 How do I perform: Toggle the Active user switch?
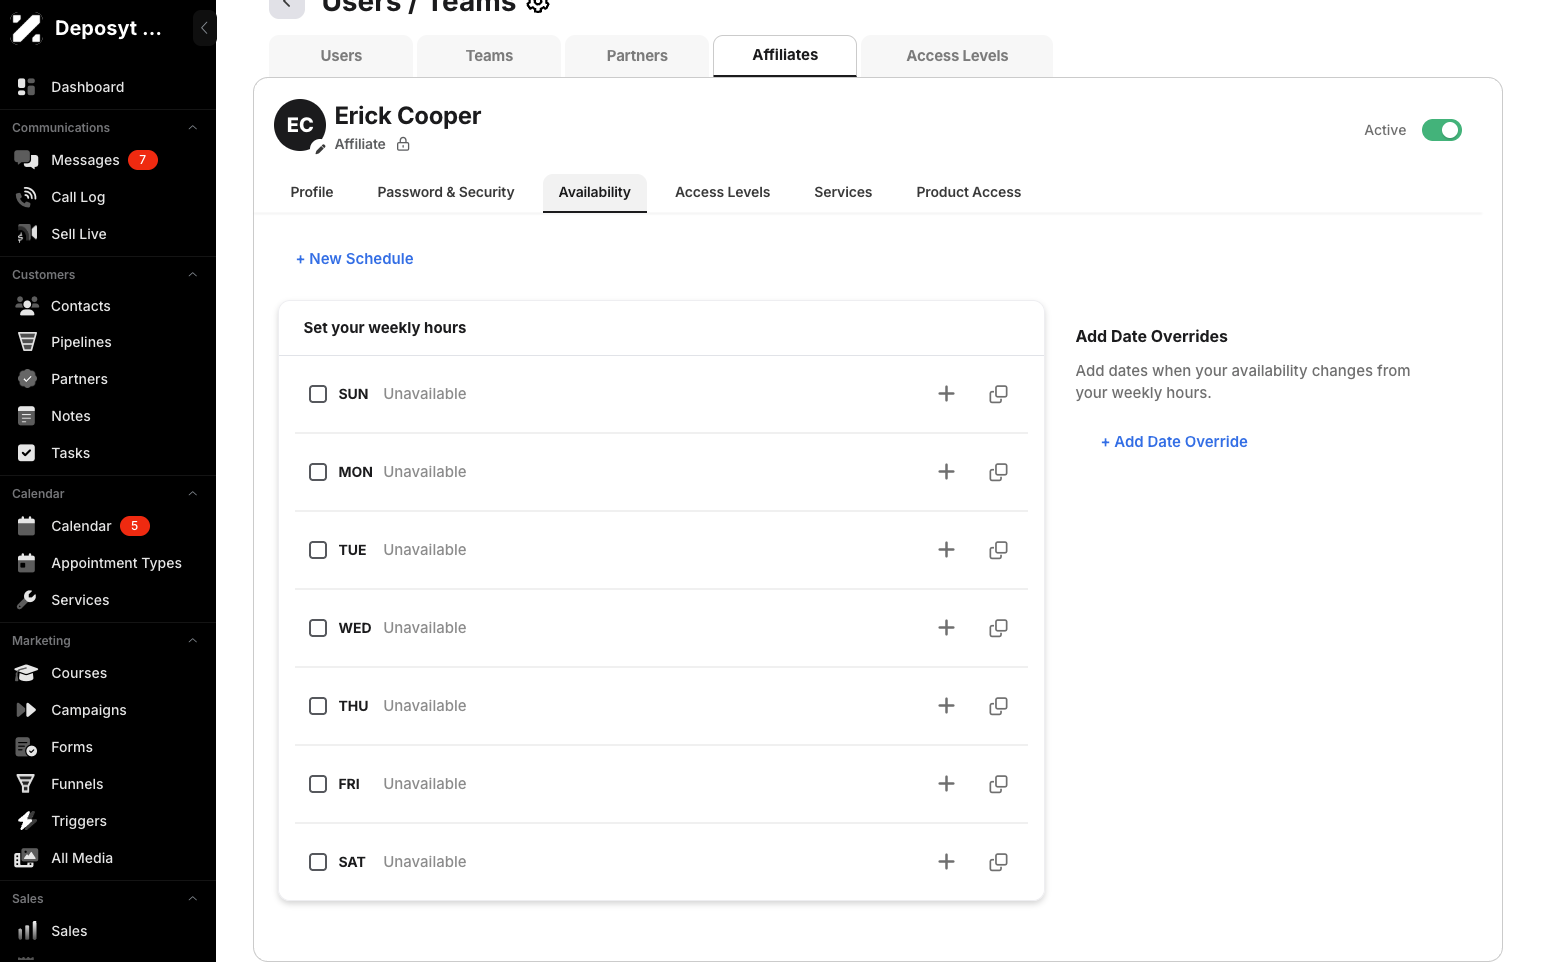pyautogui.click(x=1442, y=130)
